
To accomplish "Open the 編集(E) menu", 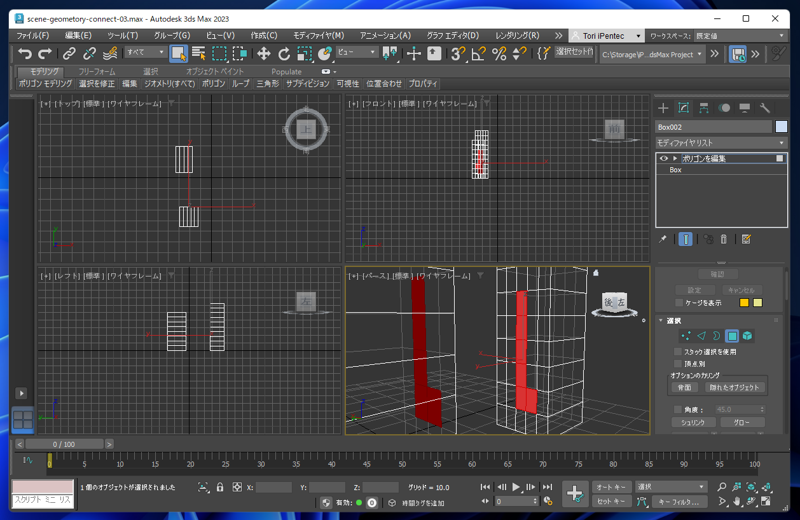I will [x=78, y=35].
